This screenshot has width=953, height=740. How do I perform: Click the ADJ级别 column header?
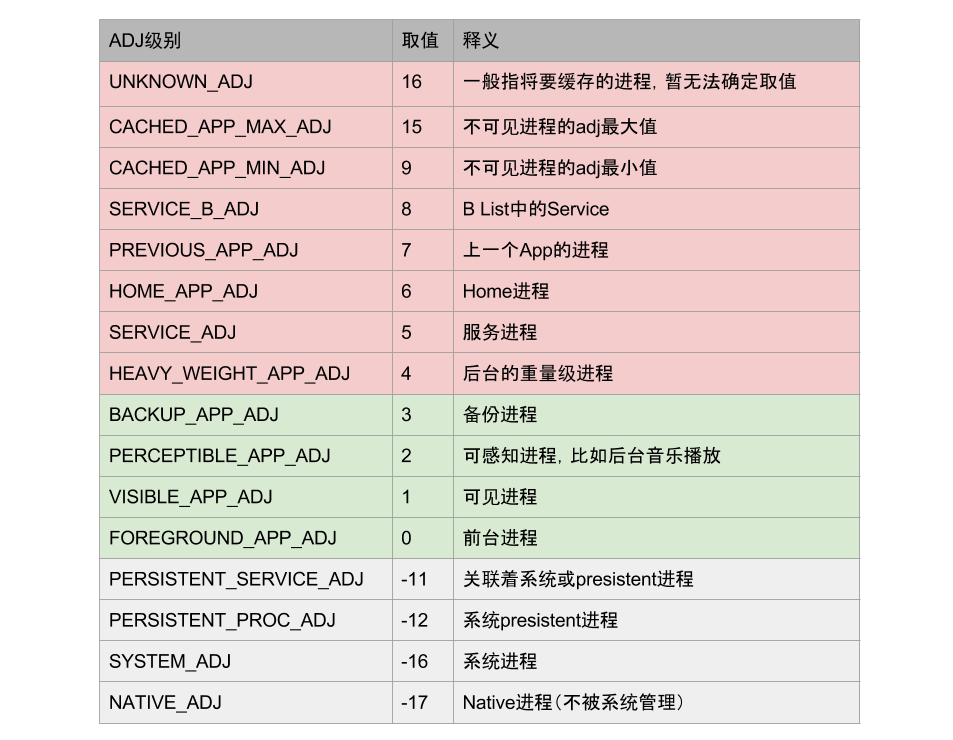pyautogui.click(x=140, y=40)
